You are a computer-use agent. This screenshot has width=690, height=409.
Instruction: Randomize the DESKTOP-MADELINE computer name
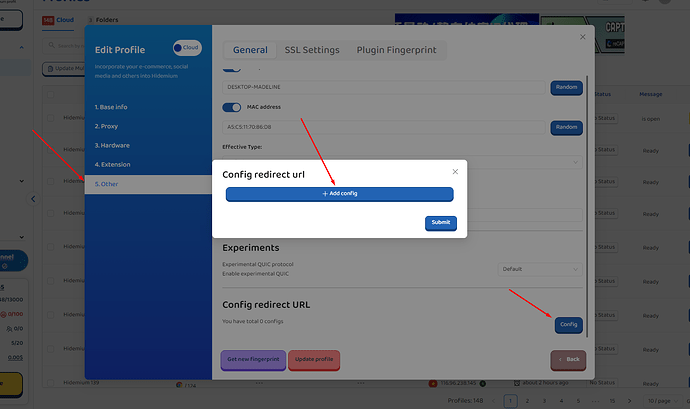pyautogui.click(x=566, y=88)
